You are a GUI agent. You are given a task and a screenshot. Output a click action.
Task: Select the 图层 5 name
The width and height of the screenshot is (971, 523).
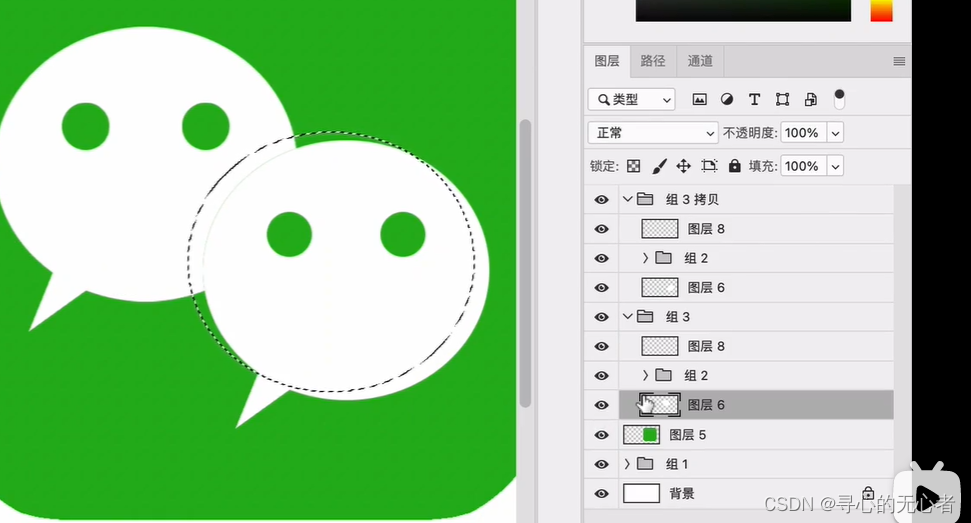click(687, 435)
